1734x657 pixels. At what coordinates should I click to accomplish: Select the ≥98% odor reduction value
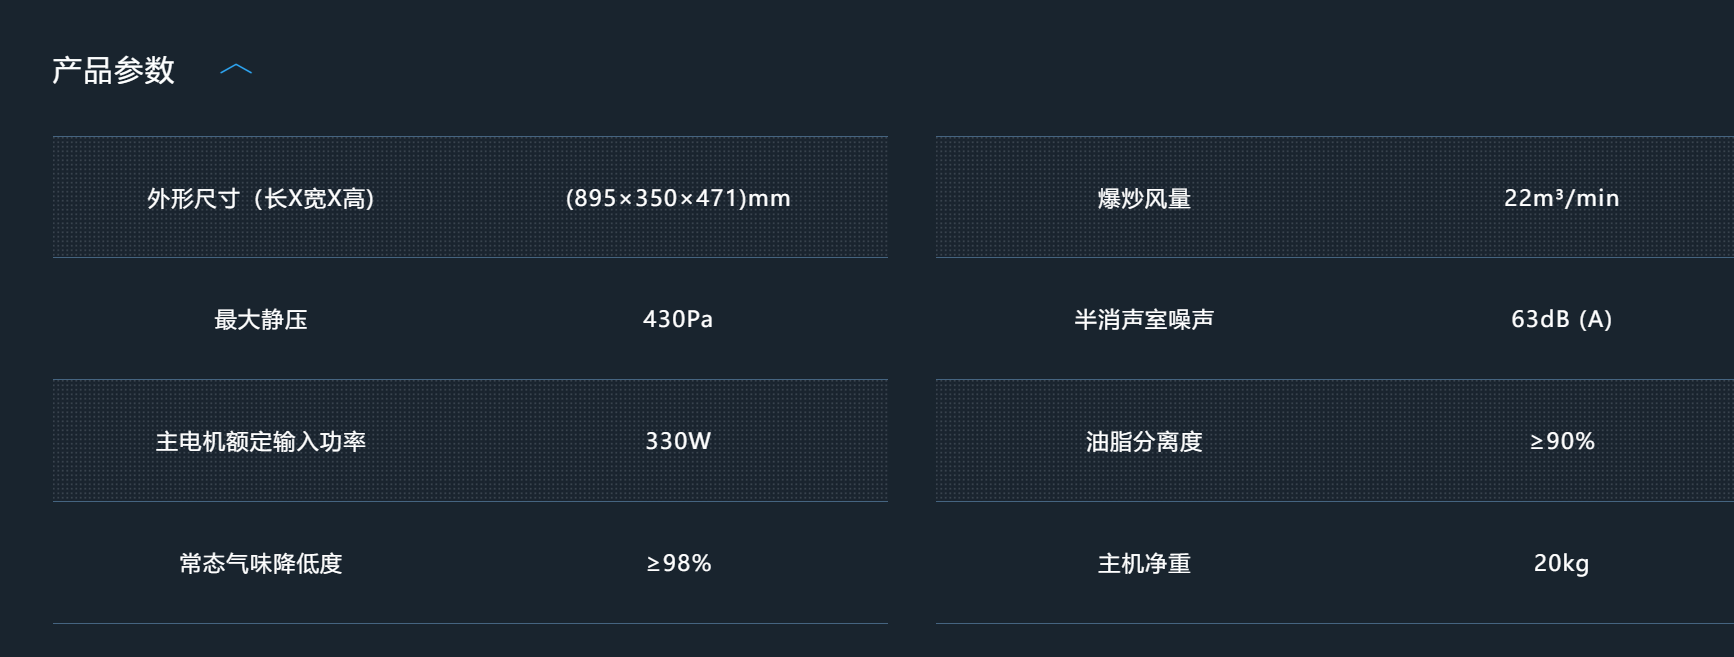[678, 563]
